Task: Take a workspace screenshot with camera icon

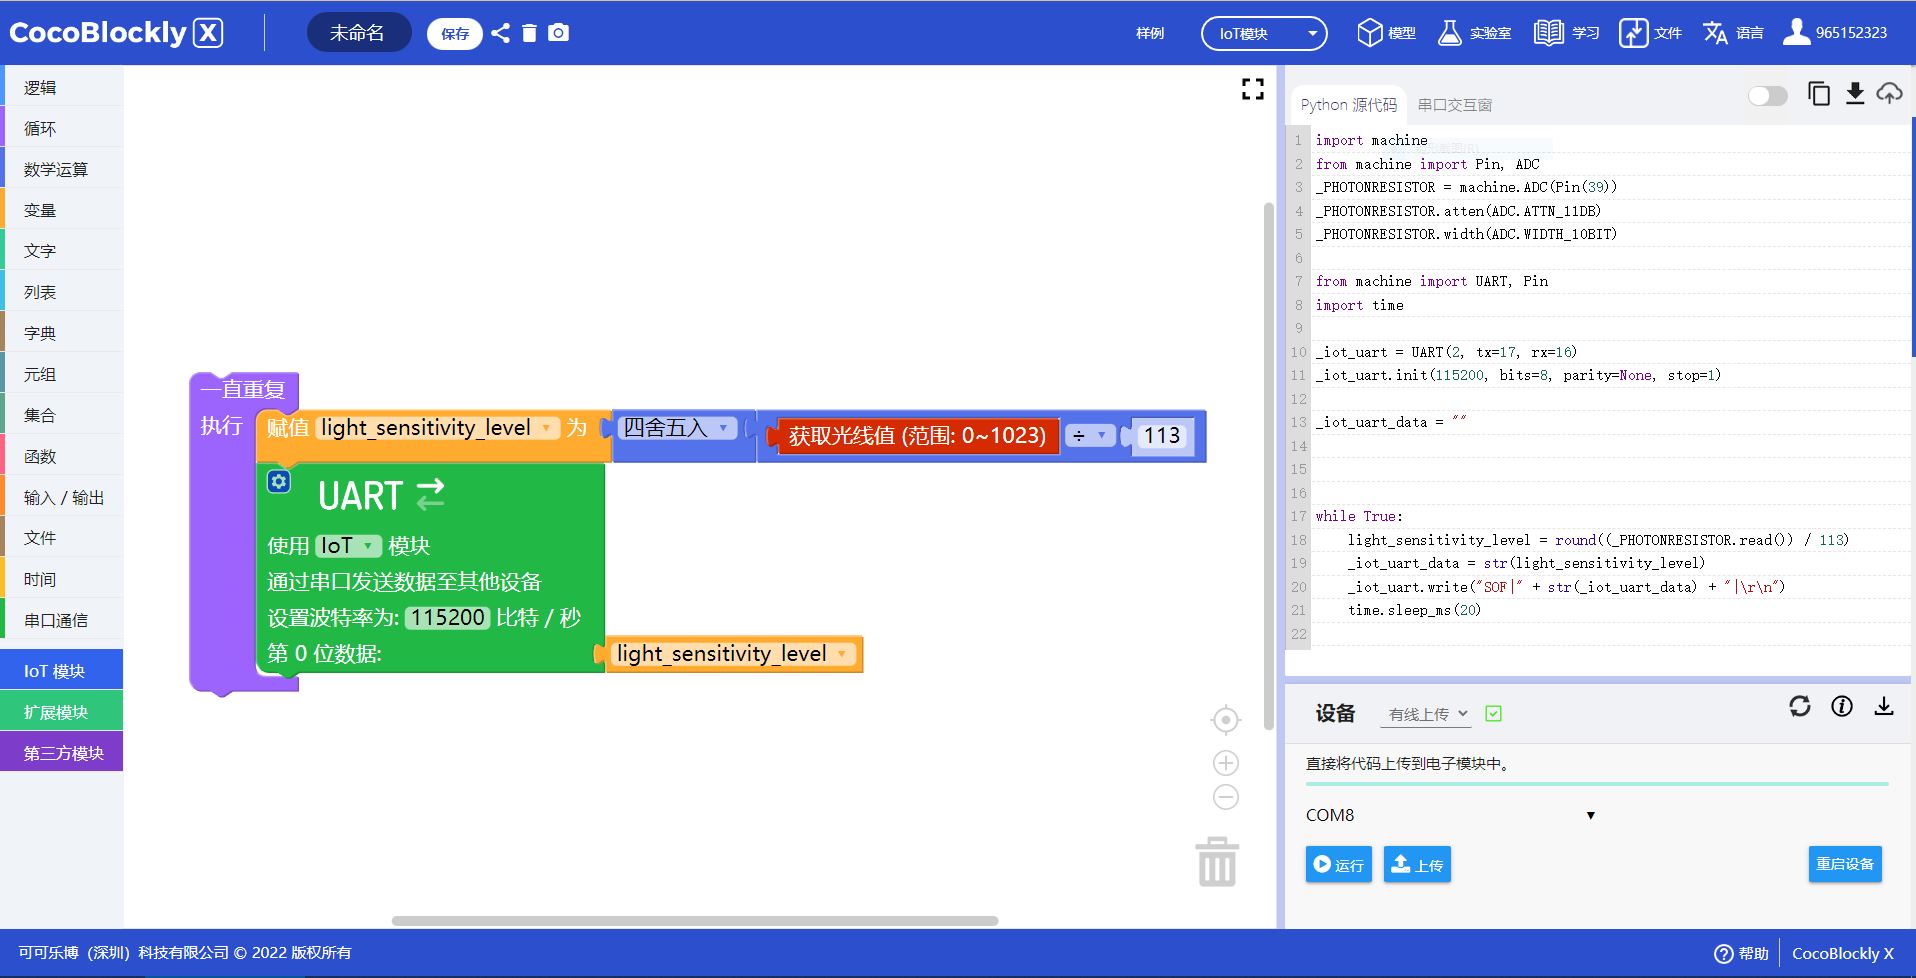Action: 559,33
